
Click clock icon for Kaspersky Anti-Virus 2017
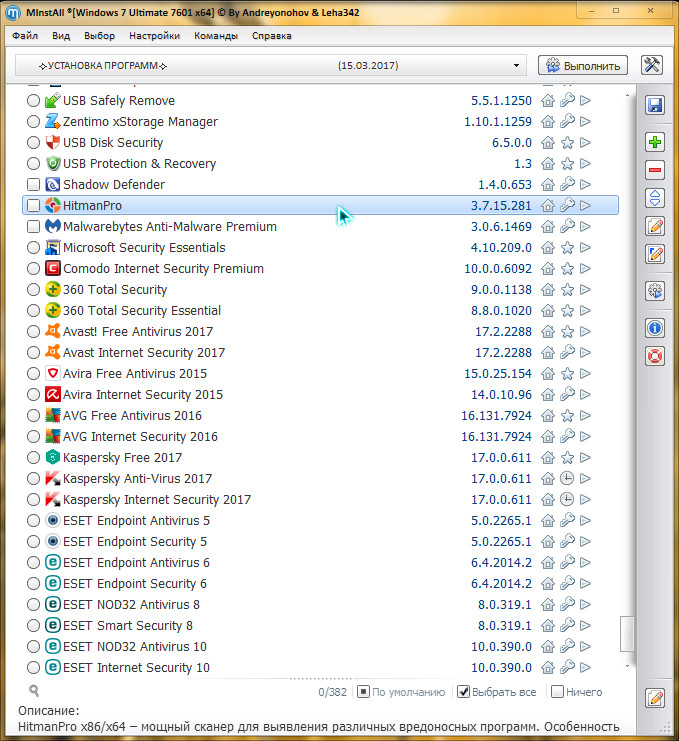pyautogui.click(x=567, y=478)
